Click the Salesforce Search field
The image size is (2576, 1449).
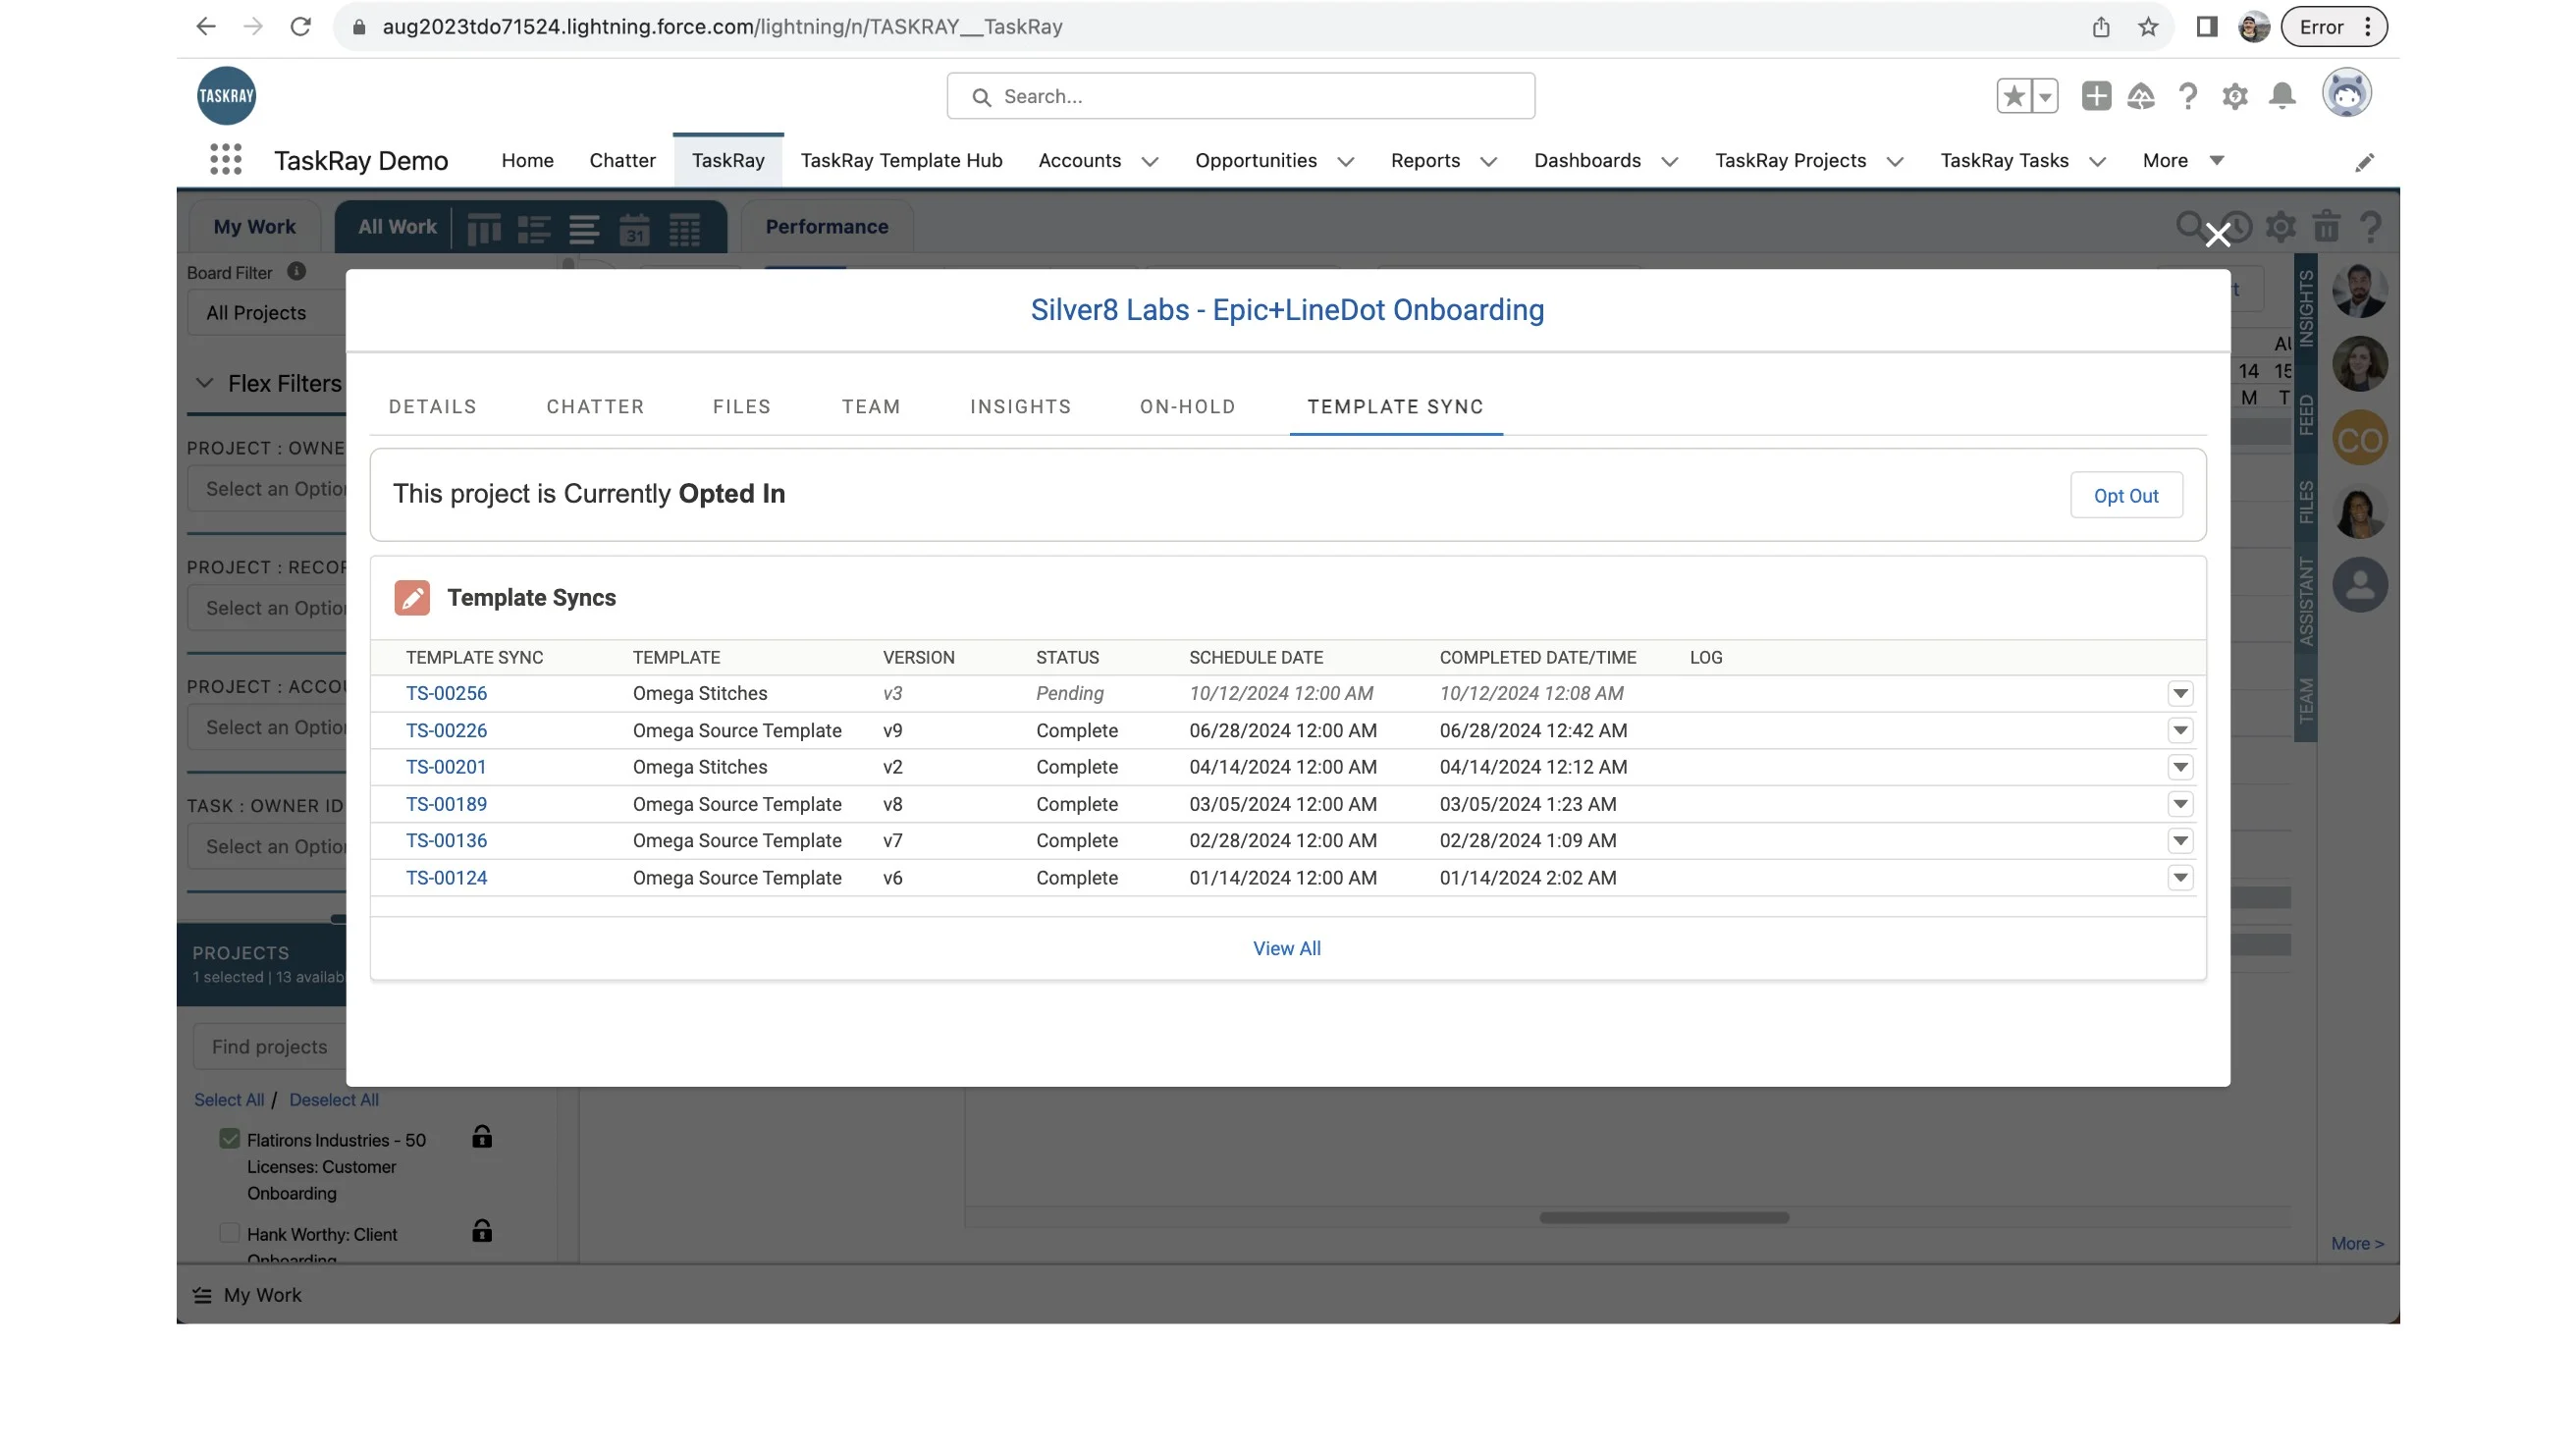click(1241, 96)
